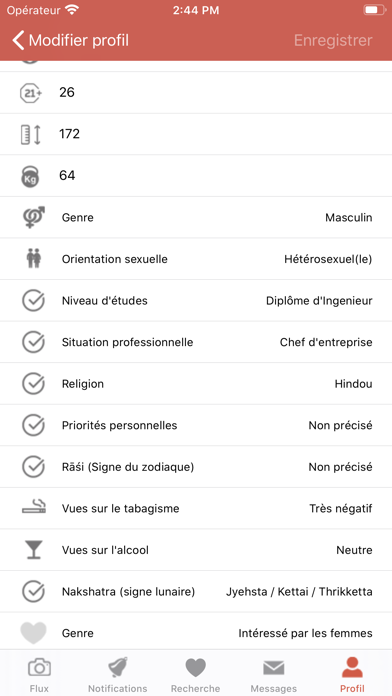Open the Notifications bell tab
Image resolution: width=392 pixels, height=696 pixels.
117,675
